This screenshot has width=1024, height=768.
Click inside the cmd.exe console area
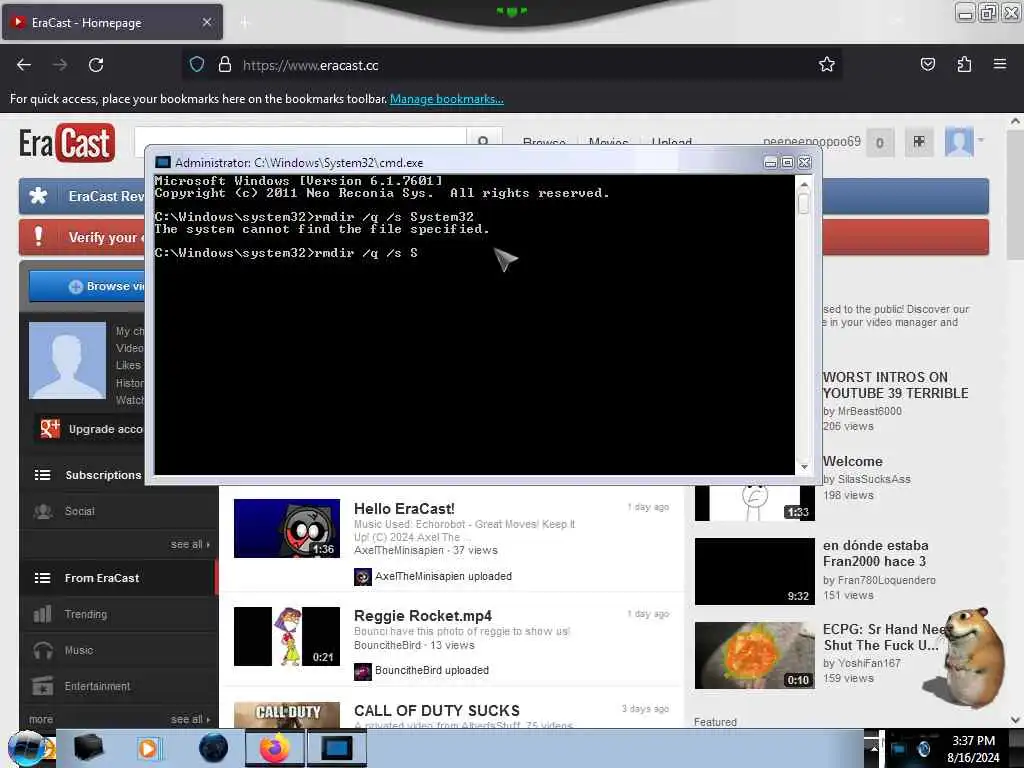click(474, 325)
